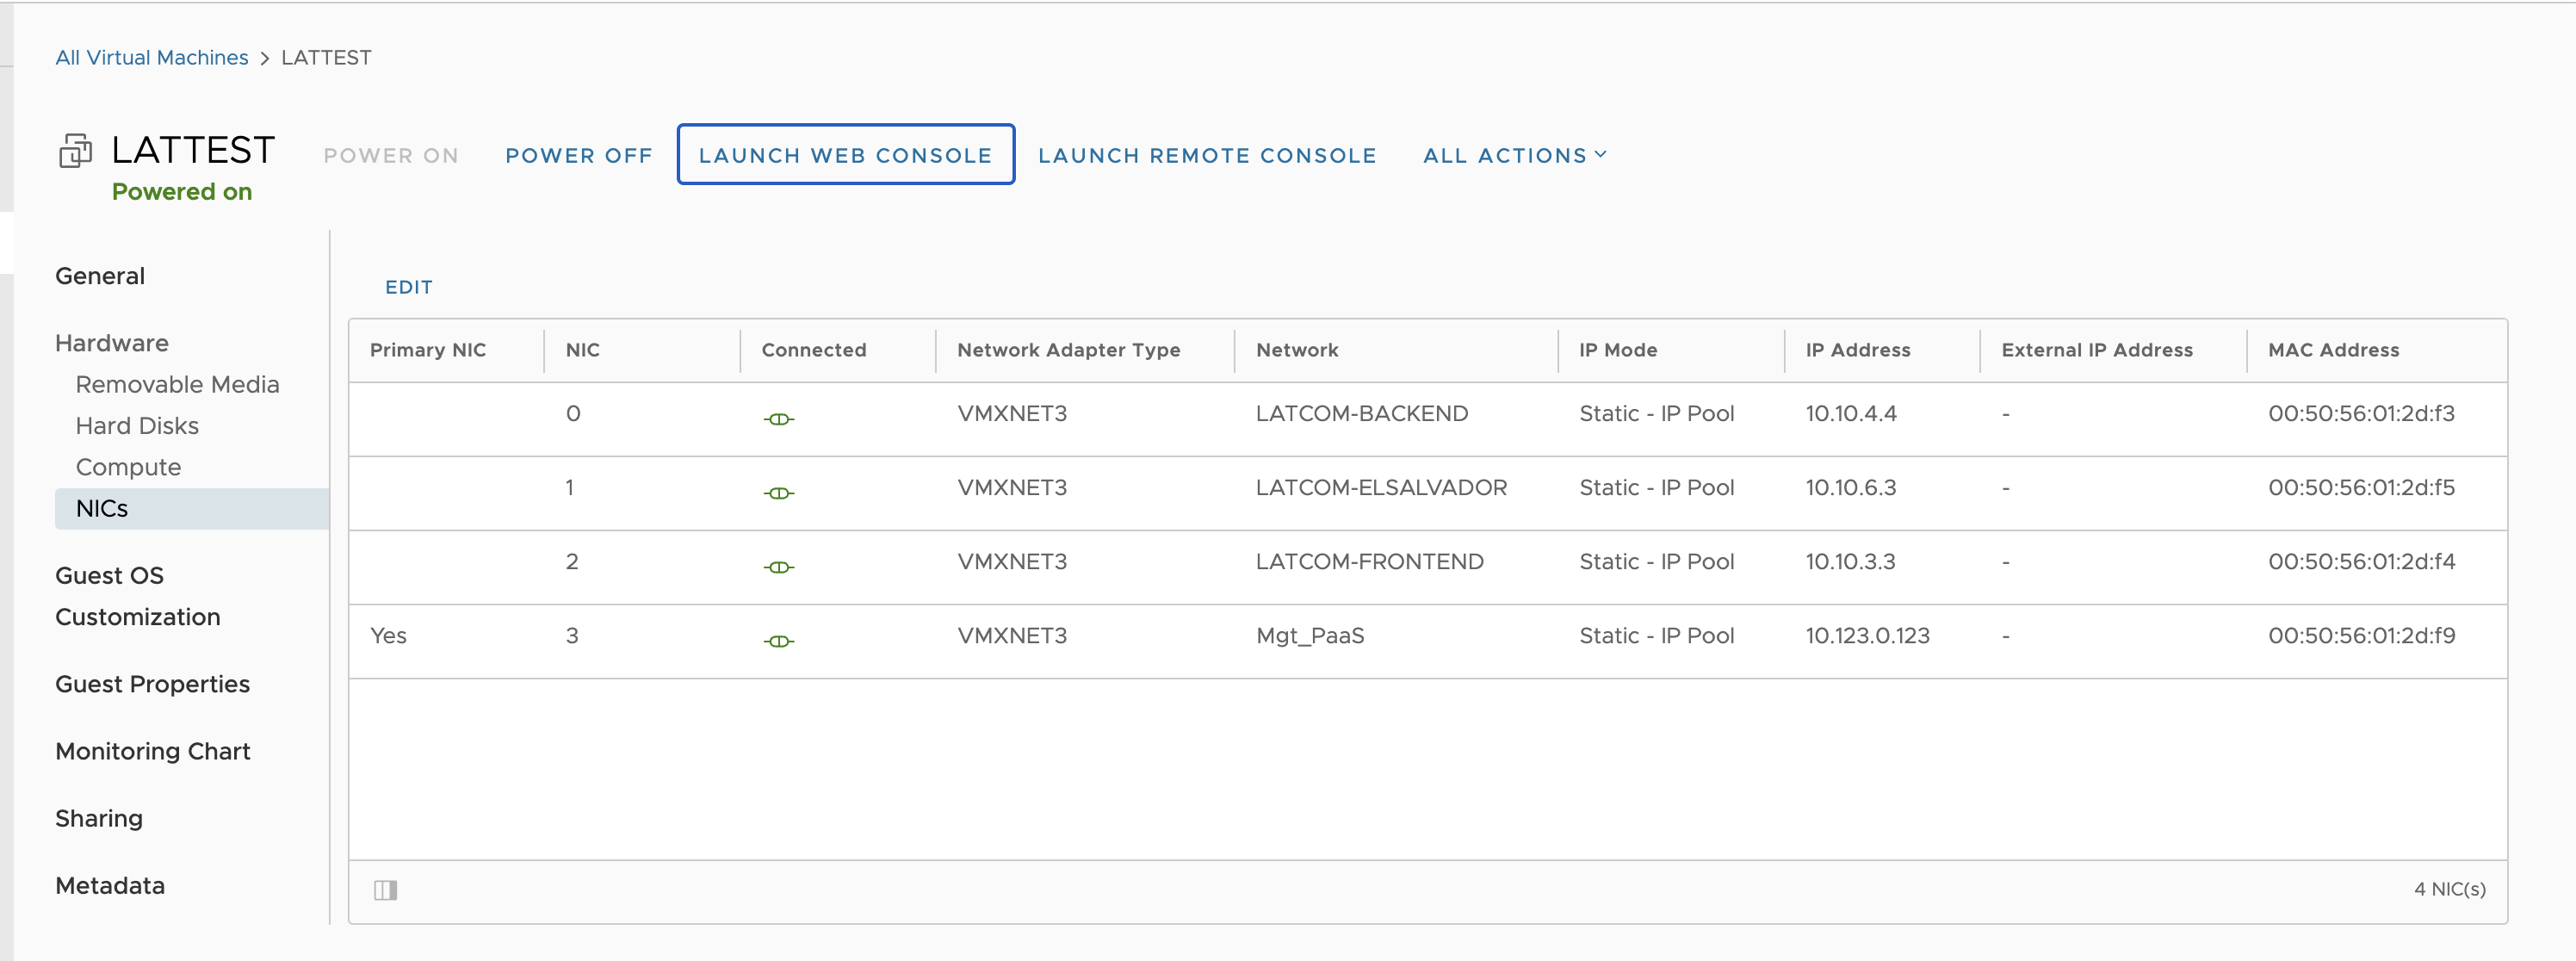This screenshot has height=961, width=2576.
Task: Open the General section
Action: coord(100,276)
